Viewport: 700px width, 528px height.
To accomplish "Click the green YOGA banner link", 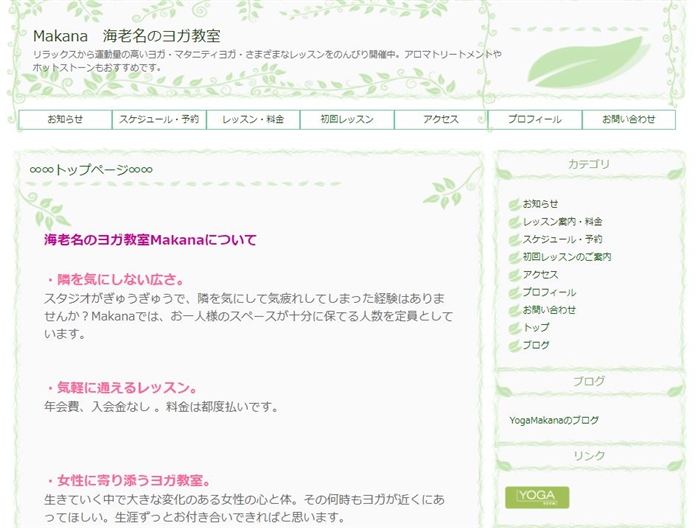I will pos(537,497).
